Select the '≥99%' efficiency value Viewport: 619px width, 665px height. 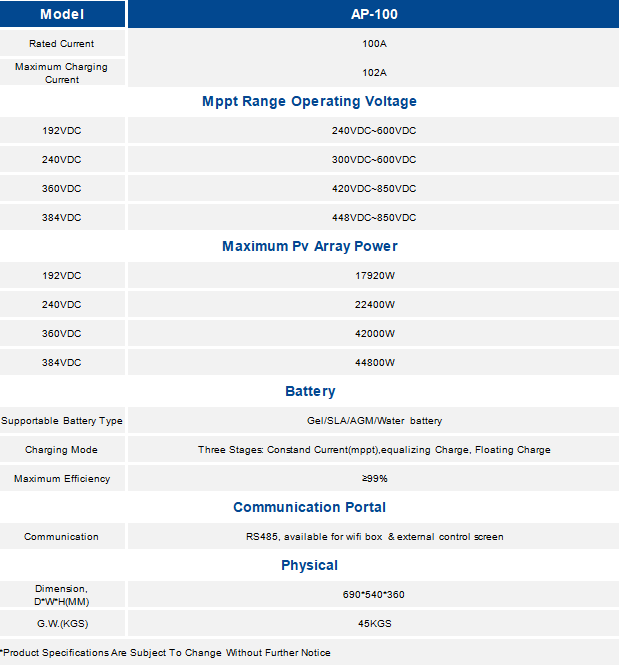tap(374, 479)
